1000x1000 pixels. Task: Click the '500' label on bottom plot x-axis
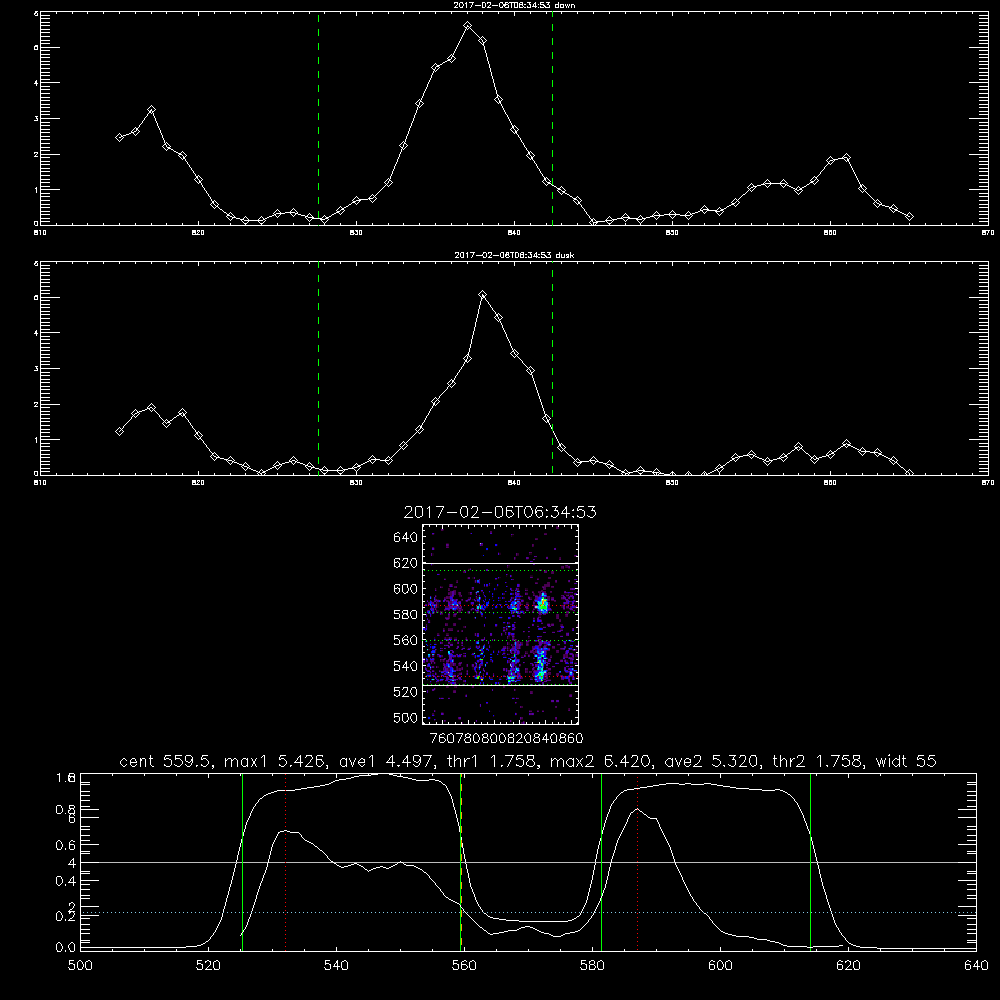[80, 966]
